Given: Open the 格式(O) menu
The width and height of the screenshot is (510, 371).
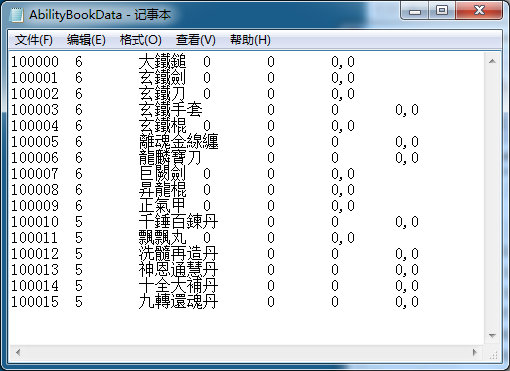Looking at the screenshot, I should [x=141, y=40].
